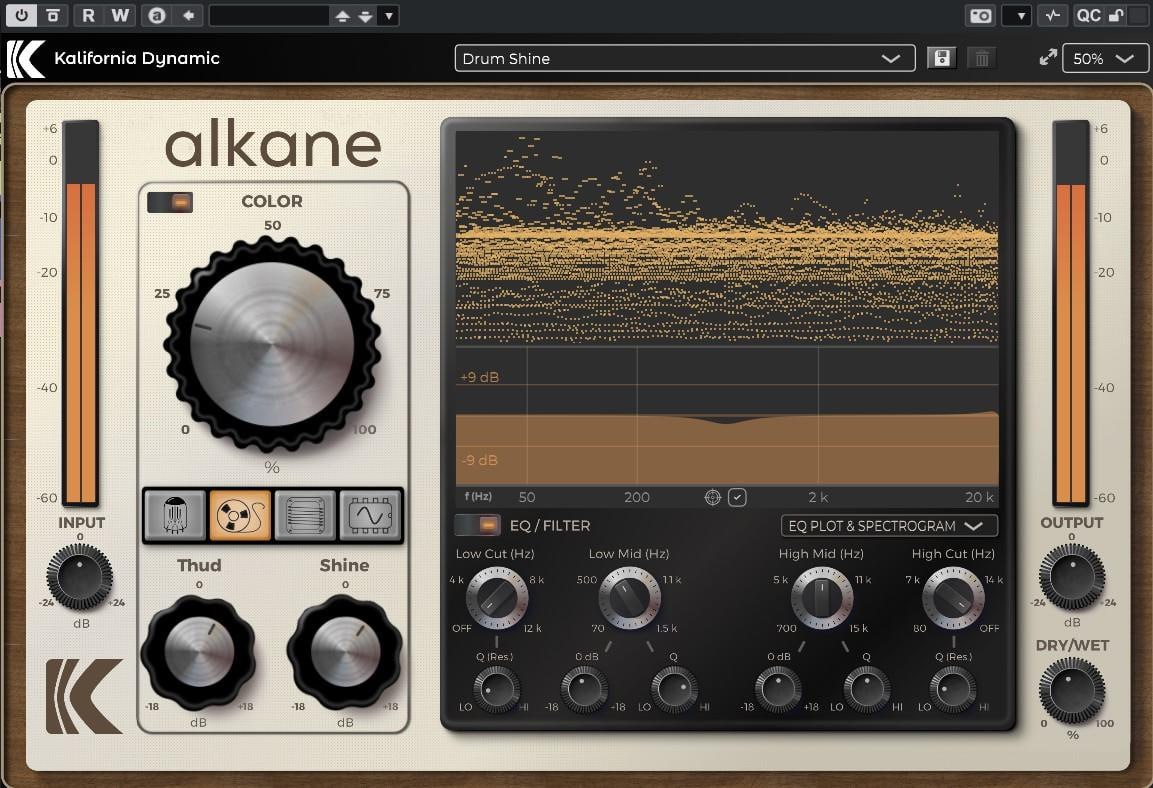
Task: Click the large COLOR percentage knob
Action: pos(272,343)
